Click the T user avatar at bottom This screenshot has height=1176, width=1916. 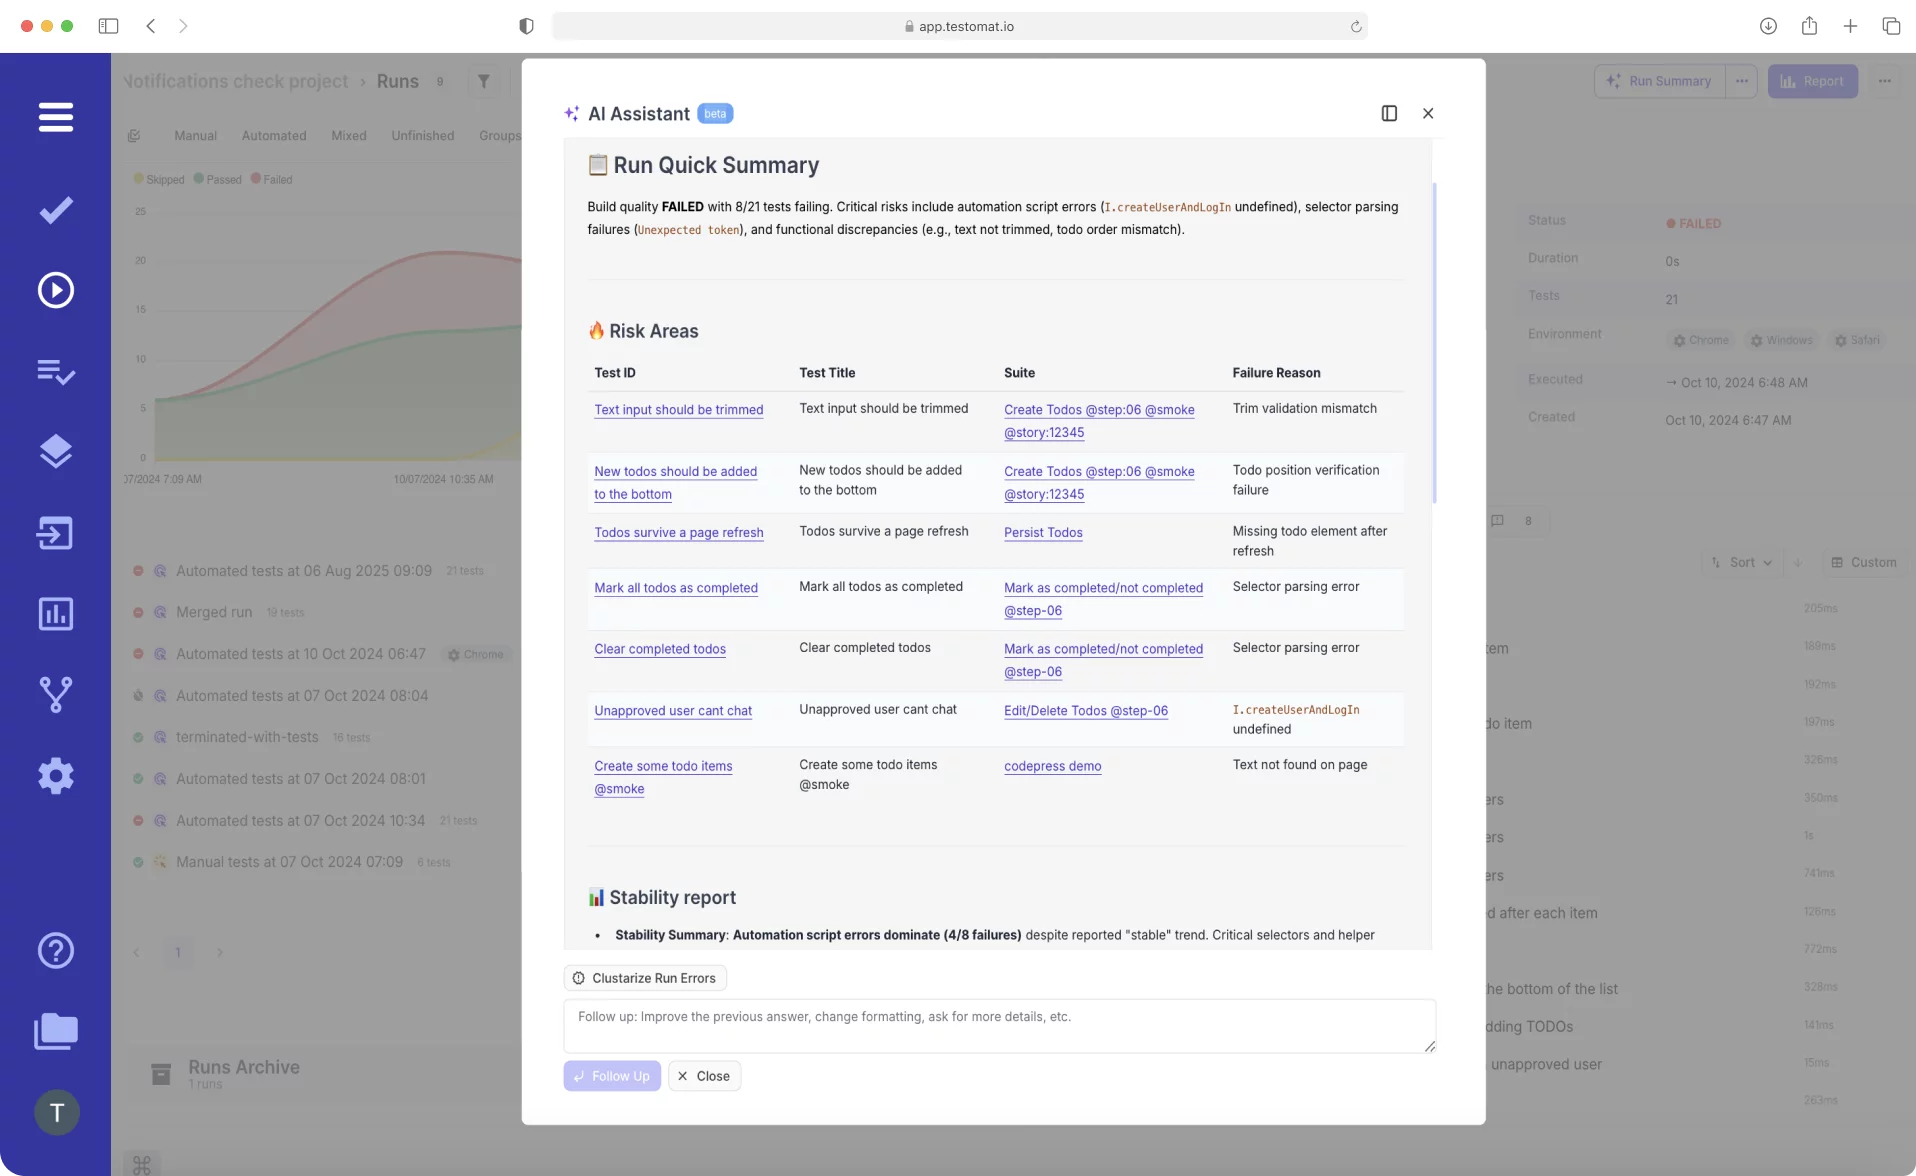pyautogui.click(x=56, y=1111)
